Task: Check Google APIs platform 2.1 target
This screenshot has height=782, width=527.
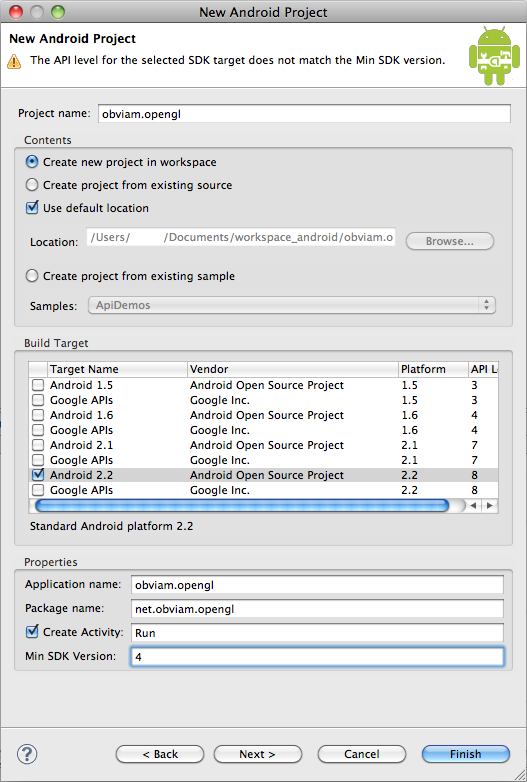Action: point(38,460)
